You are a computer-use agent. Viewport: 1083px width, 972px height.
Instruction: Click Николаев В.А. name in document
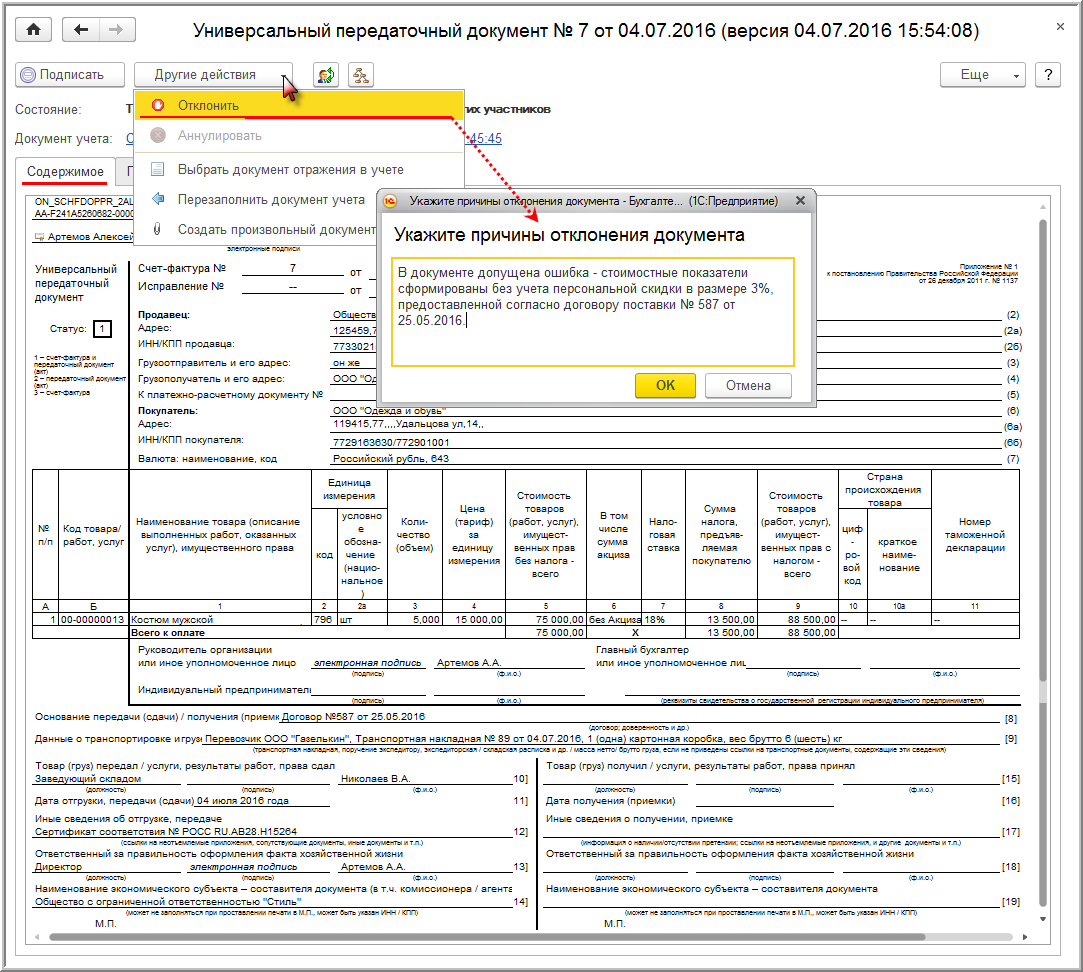click(375, 779)
